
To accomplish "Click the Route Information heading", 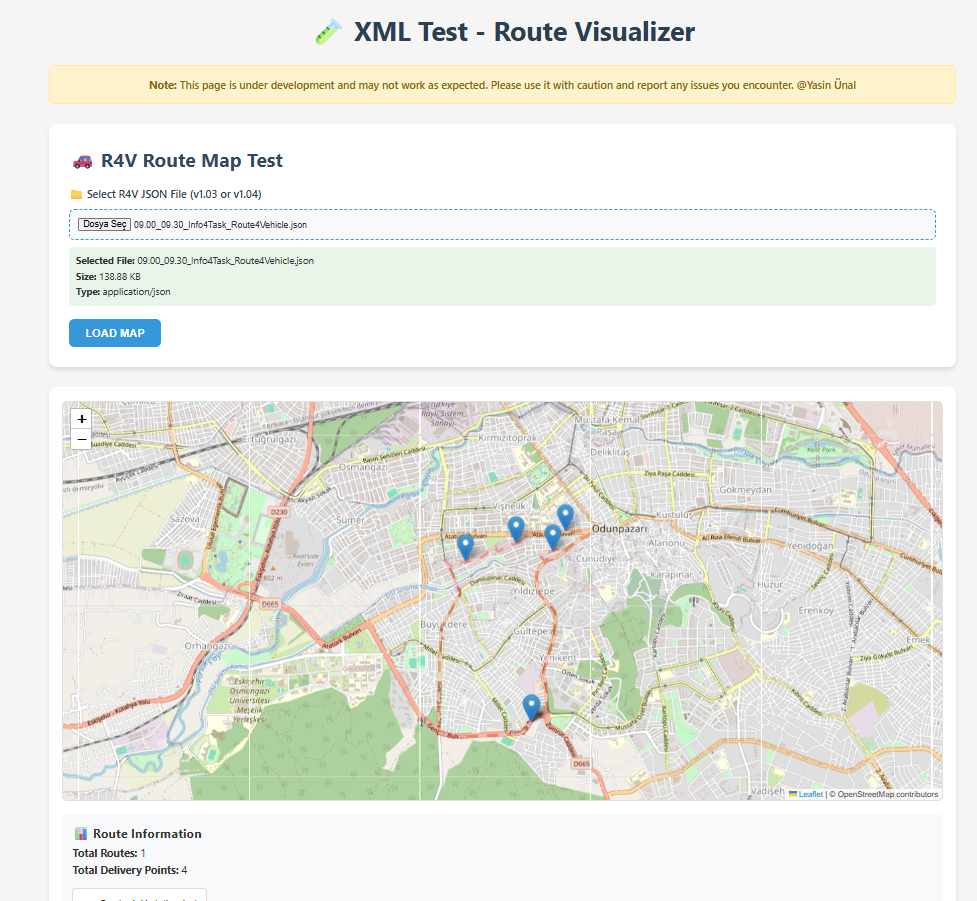I will [147, 834].
